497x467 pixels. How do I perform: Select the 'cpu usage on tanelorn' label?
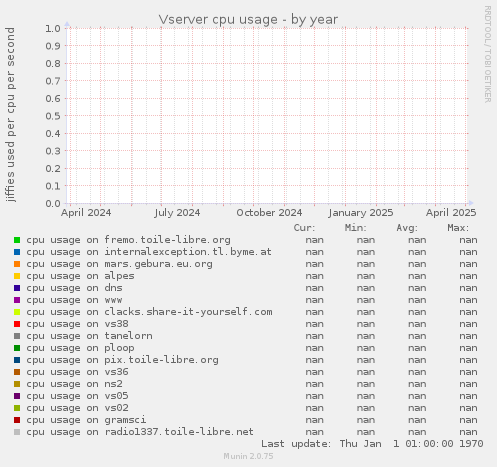click(89, 336)
